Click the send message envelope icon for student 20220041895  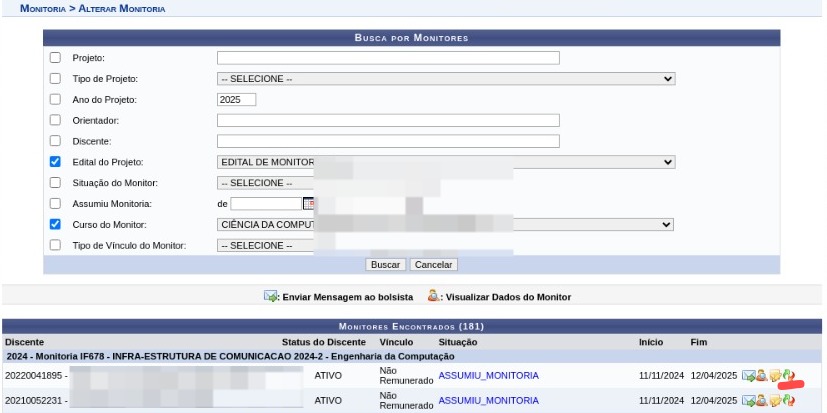tap(748, 376)
